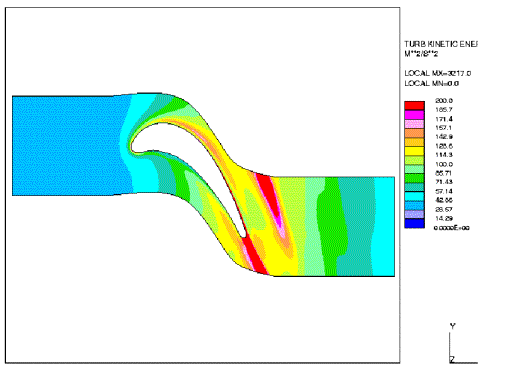Click the legend value 28.57

pos(444,209)
